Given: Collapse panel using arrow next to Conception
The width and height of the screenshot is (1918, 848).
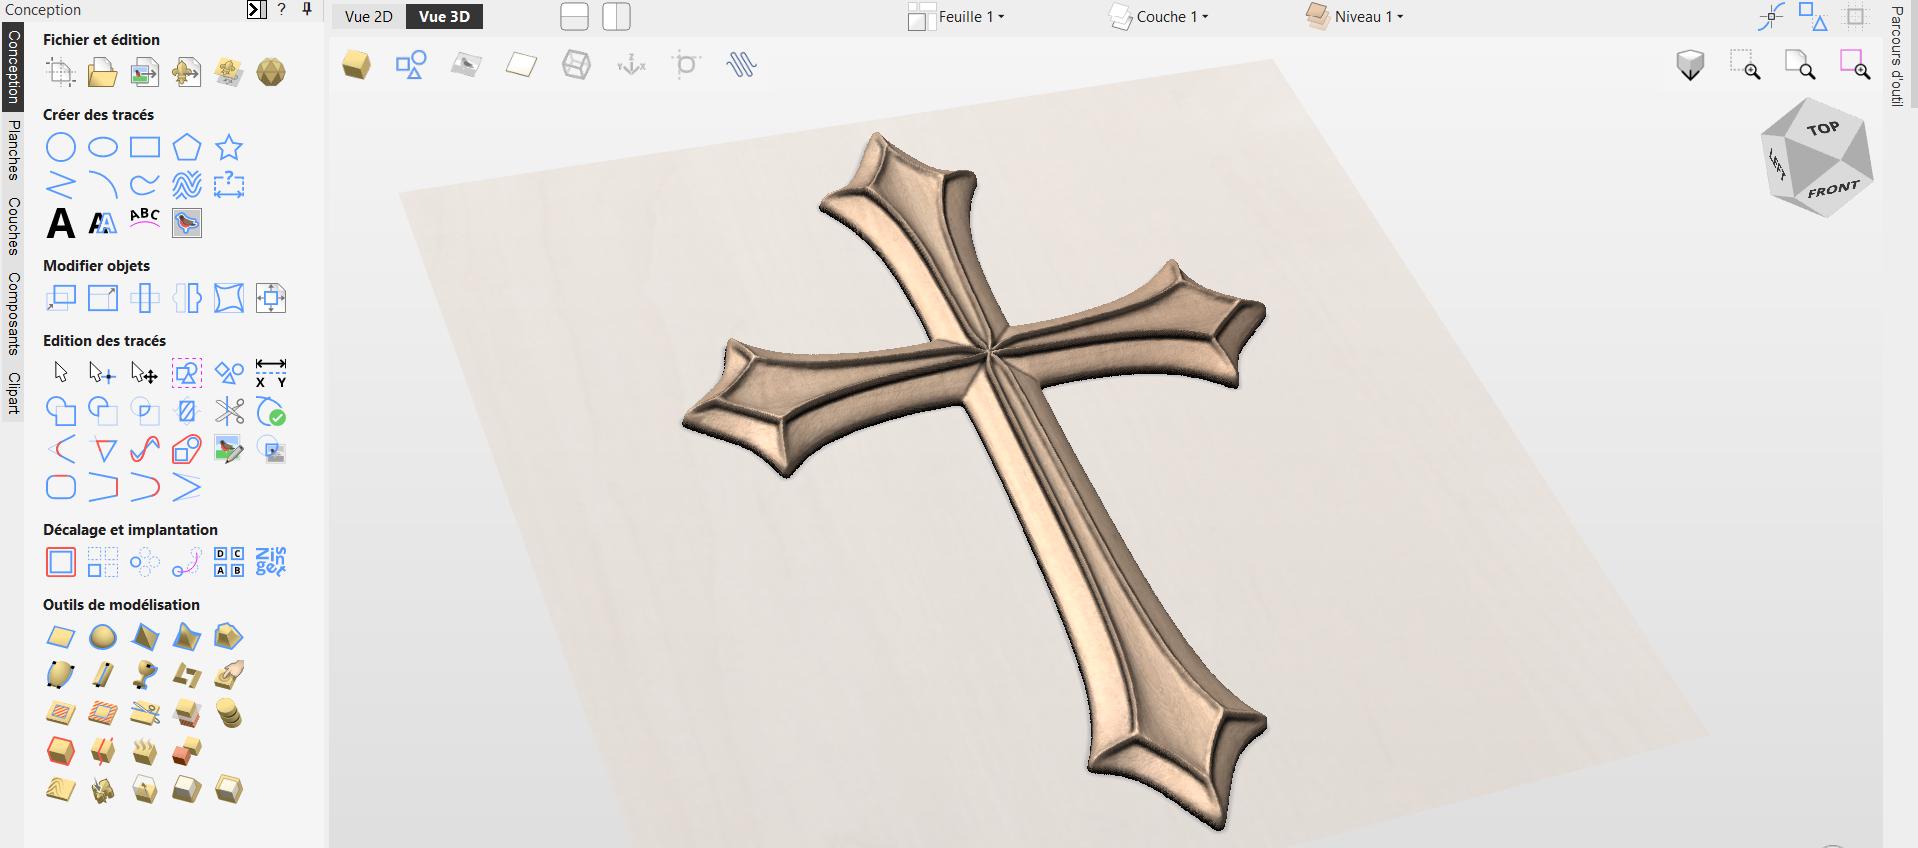Looking at the screenshot, I should point(257,9).
